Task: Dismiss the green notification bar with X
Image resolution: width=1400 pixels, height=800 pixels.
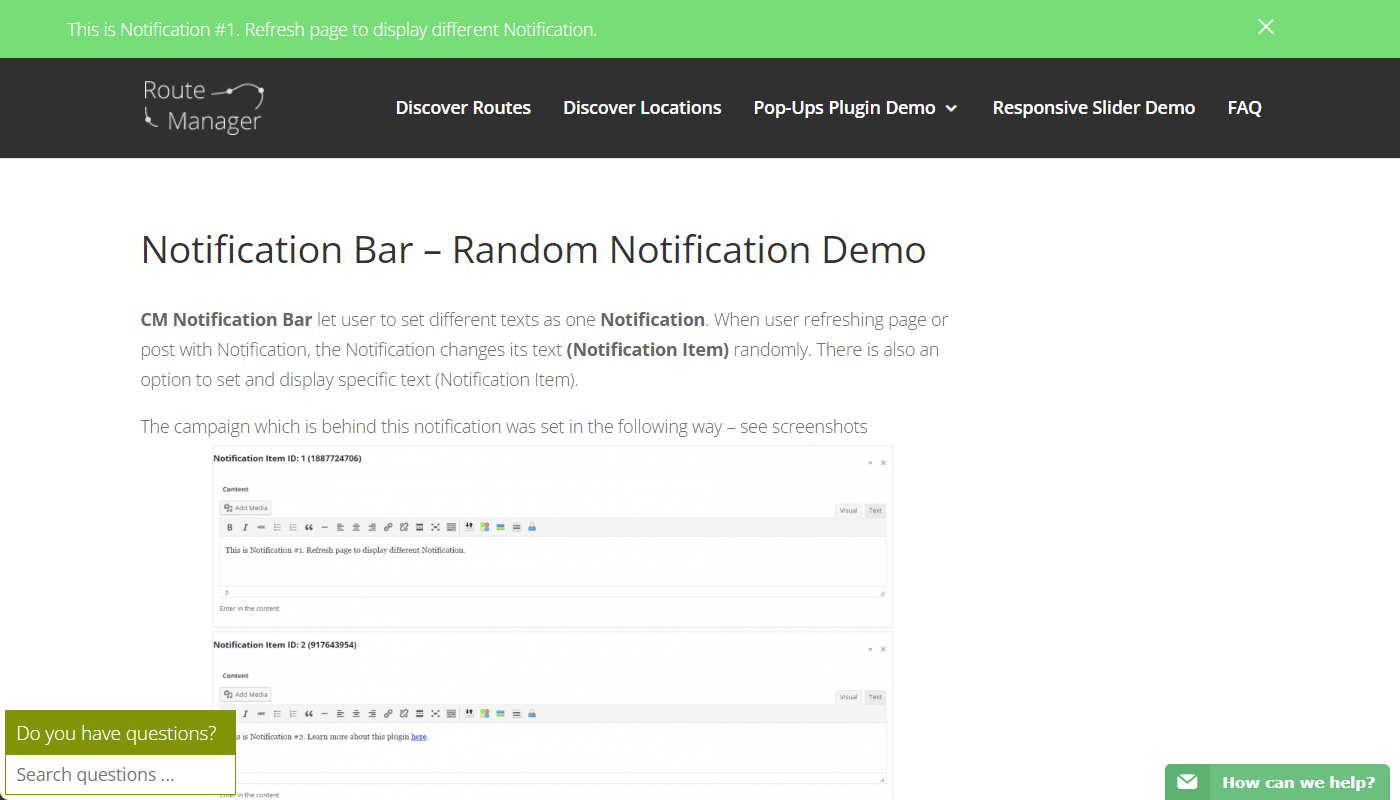Action: [x=1266, y=27]
